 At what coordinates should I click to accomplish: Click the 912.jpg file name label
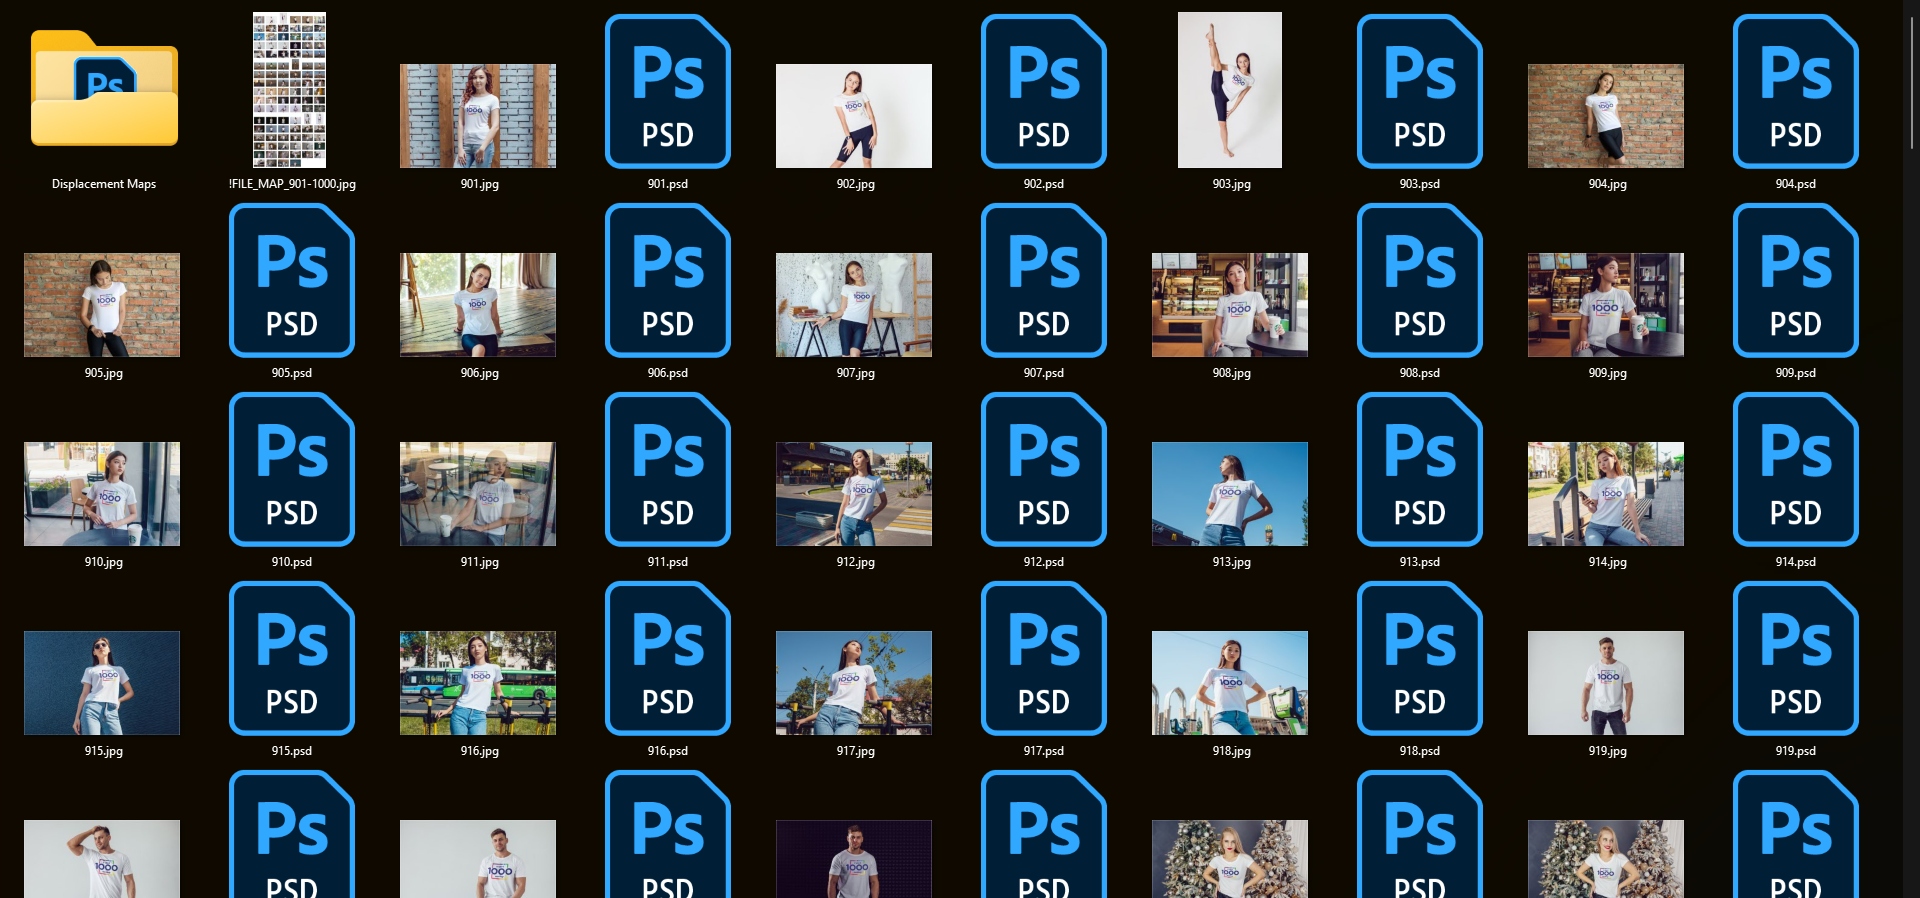coord(855,562)
